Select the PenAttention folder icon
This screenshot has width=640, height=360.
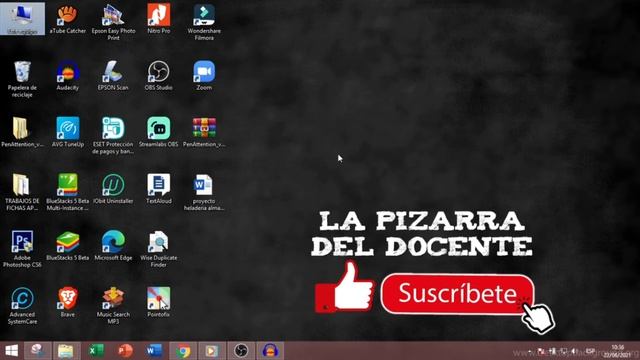pos(22,133)
